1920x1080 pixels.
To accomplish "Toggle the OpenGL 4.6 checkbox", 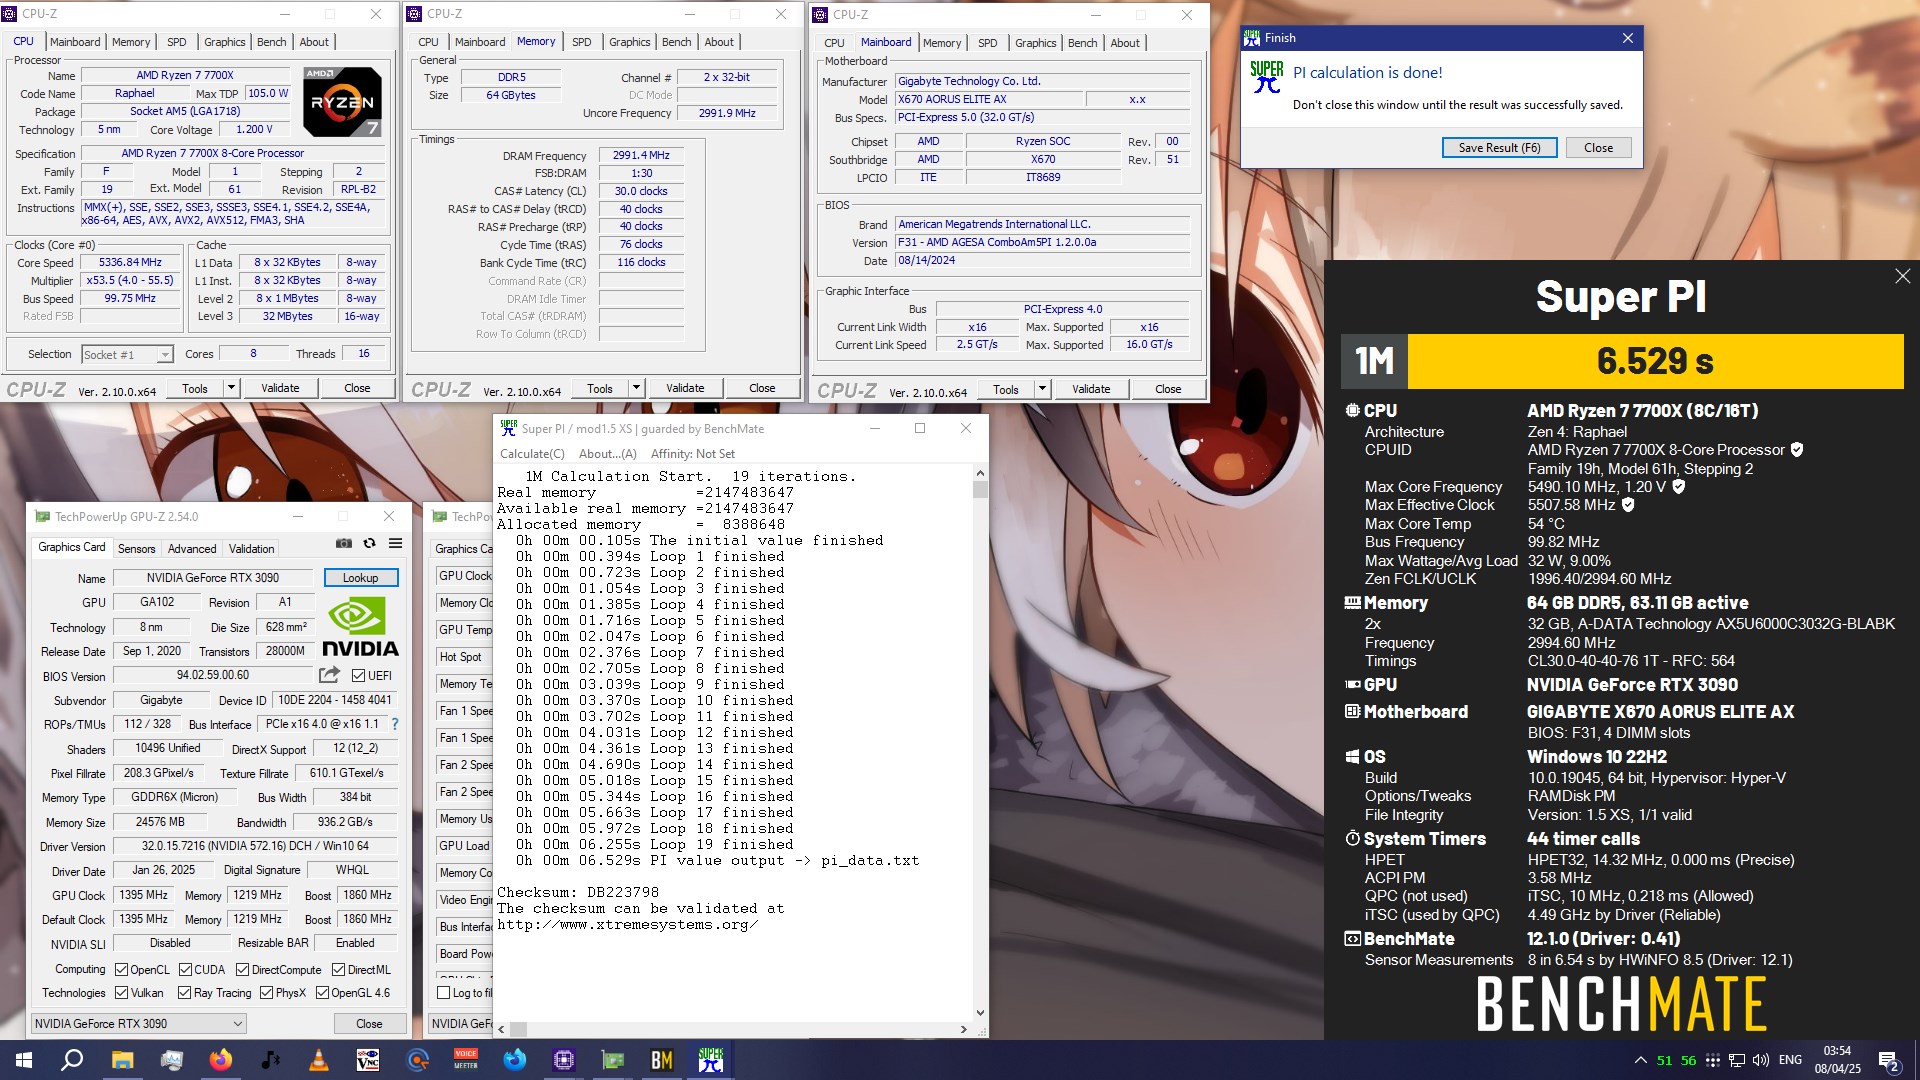I will click(322, 992).
